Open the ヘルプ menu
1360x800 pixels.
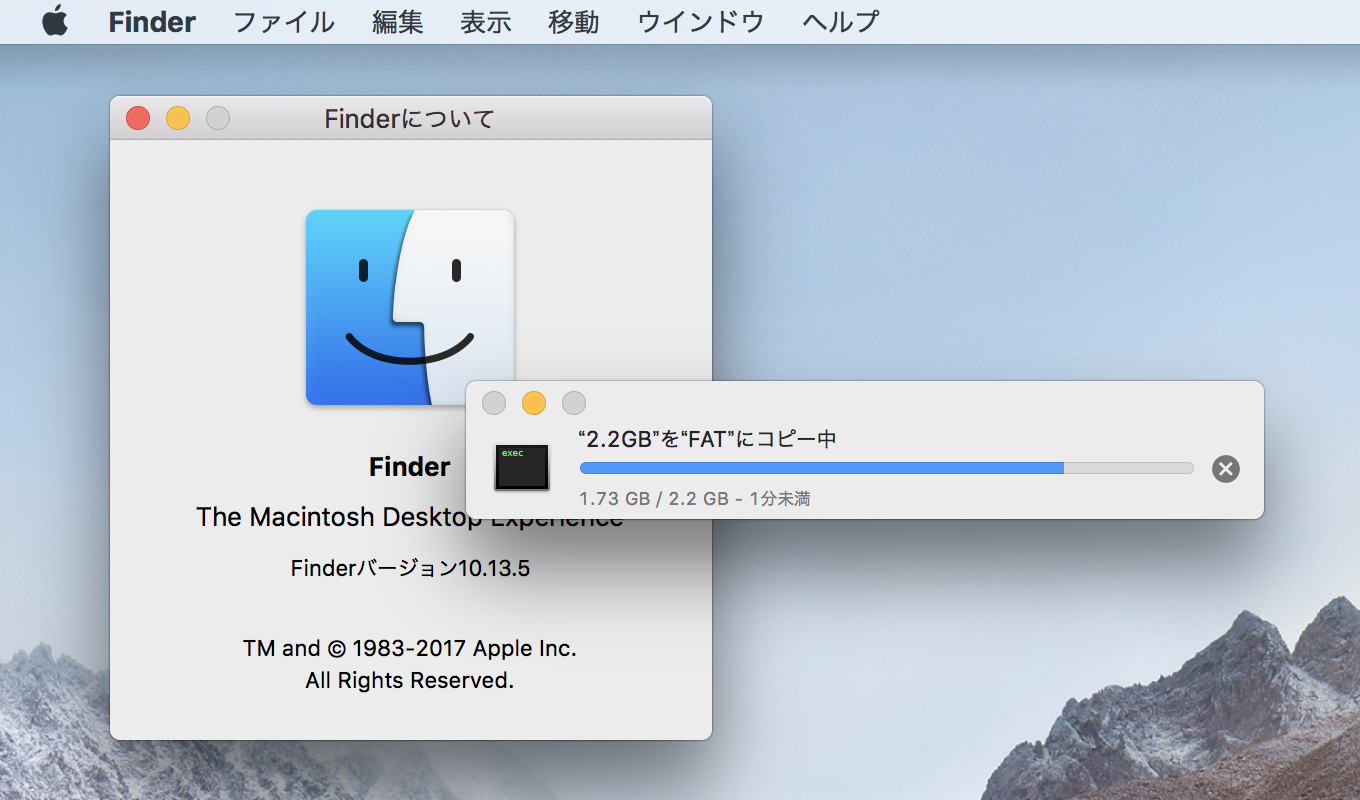pos(841,22)
